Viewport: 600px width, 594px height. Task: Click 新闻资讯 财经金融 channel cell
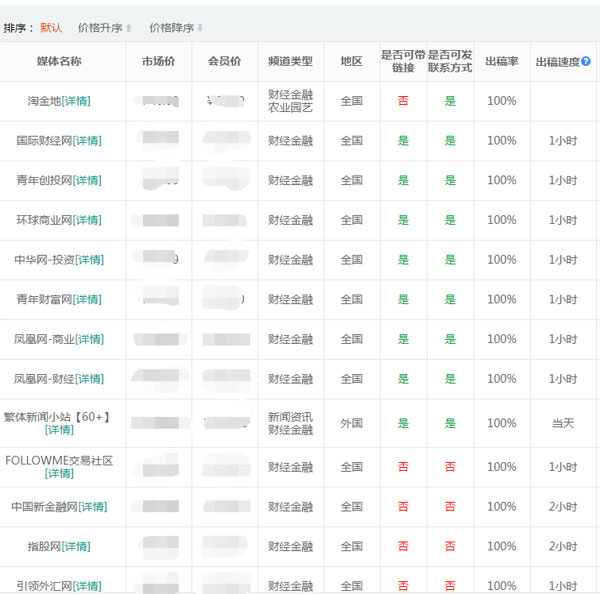pos(290,423)
